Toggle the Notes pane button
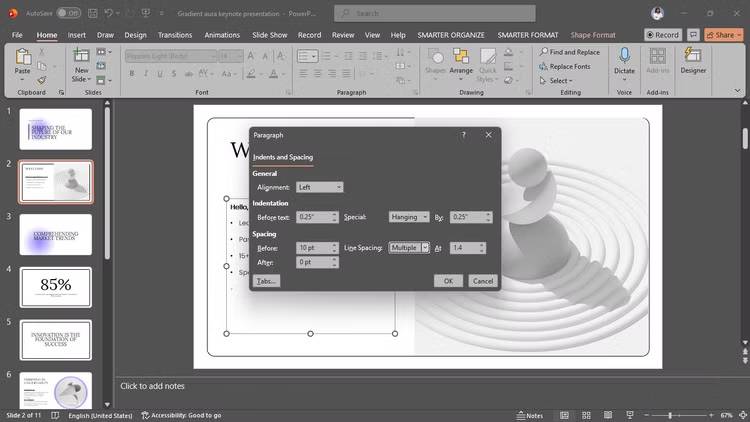Viewport: 750px width, 422px height. (x=529, y=415)
